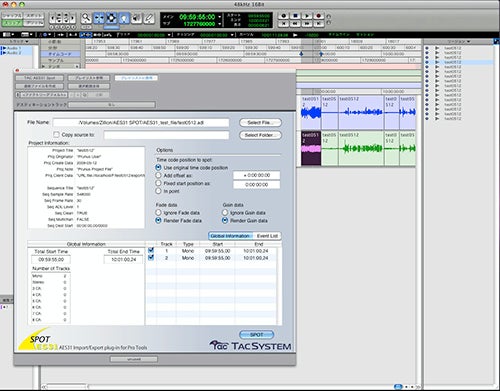Click zoom preset button 1
This screenshot has height=391, width=500.
tap(52, 27)
